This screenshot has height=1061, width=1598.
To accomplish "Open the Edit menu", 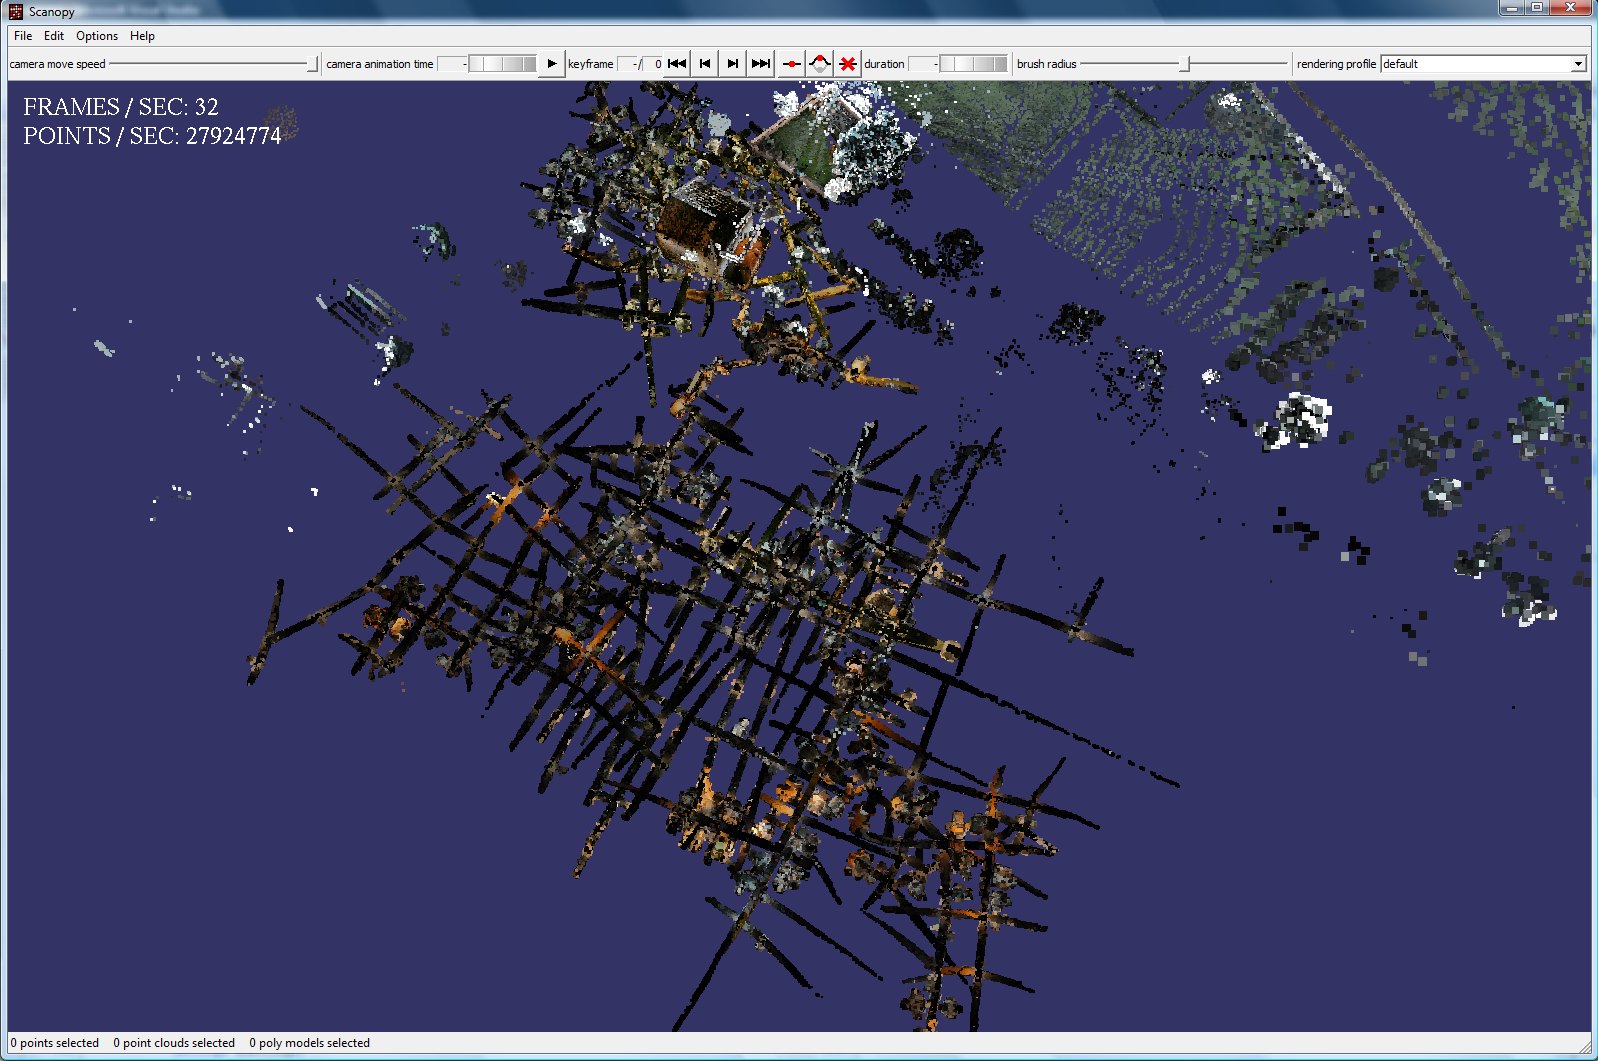I will (x=54, y=36).
